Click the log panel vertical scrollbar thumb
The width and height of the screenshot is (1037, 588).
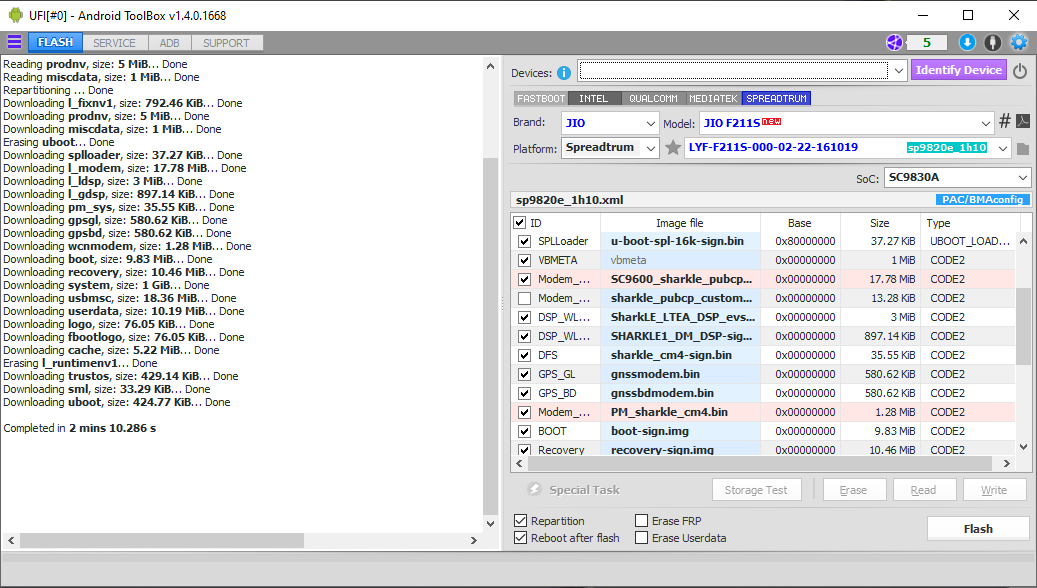490,336
